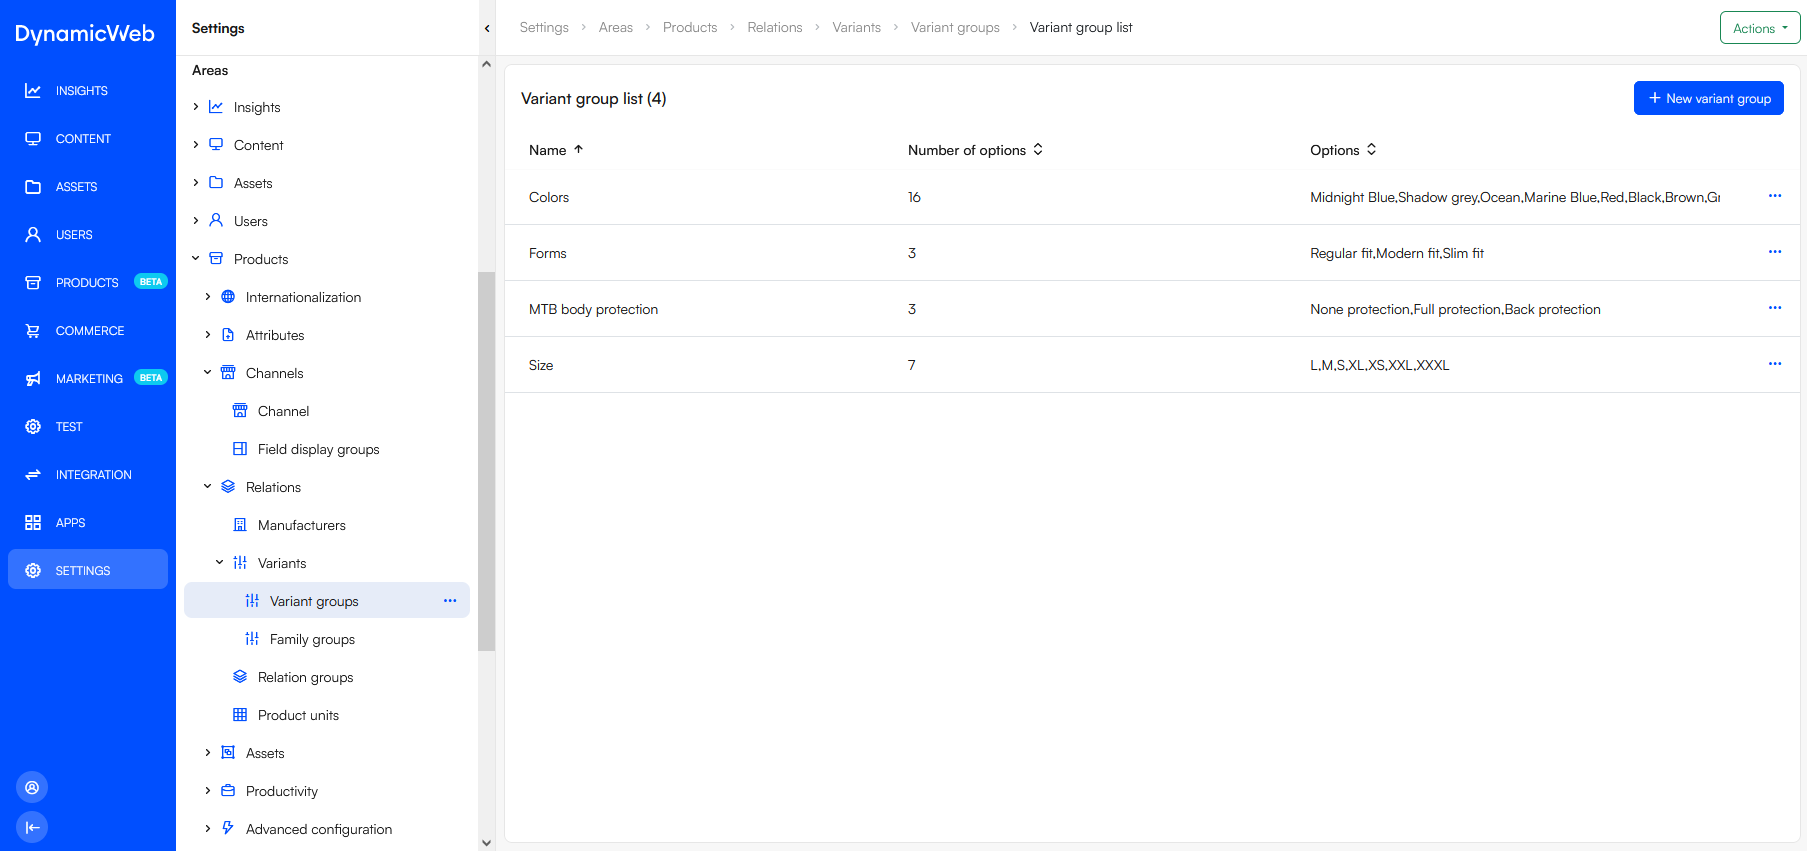This screenshot has height=851, width=1807.
Task: Go to Products breadcrumb link
Action: 690,27
